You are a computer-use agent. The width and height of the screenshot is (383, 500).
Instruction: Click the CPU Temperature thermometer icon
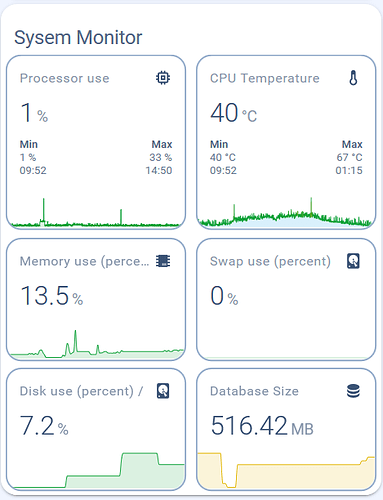pos(353,78)
